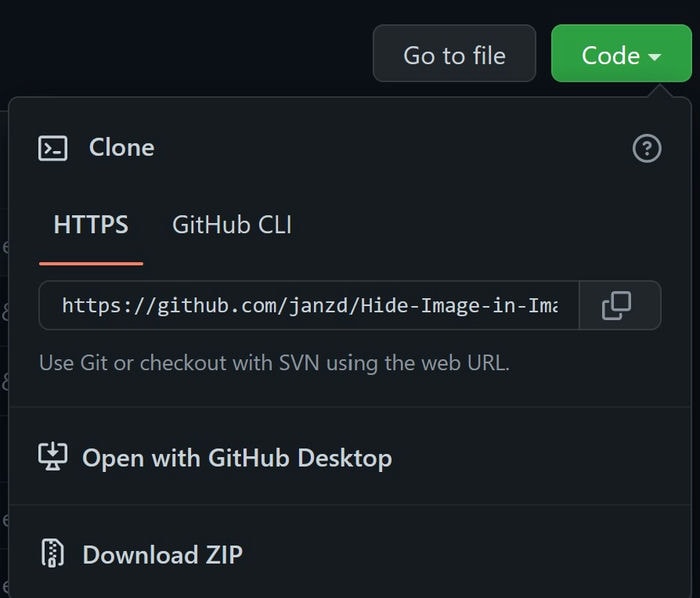Choose the Download ZIP option

point(162,555)
